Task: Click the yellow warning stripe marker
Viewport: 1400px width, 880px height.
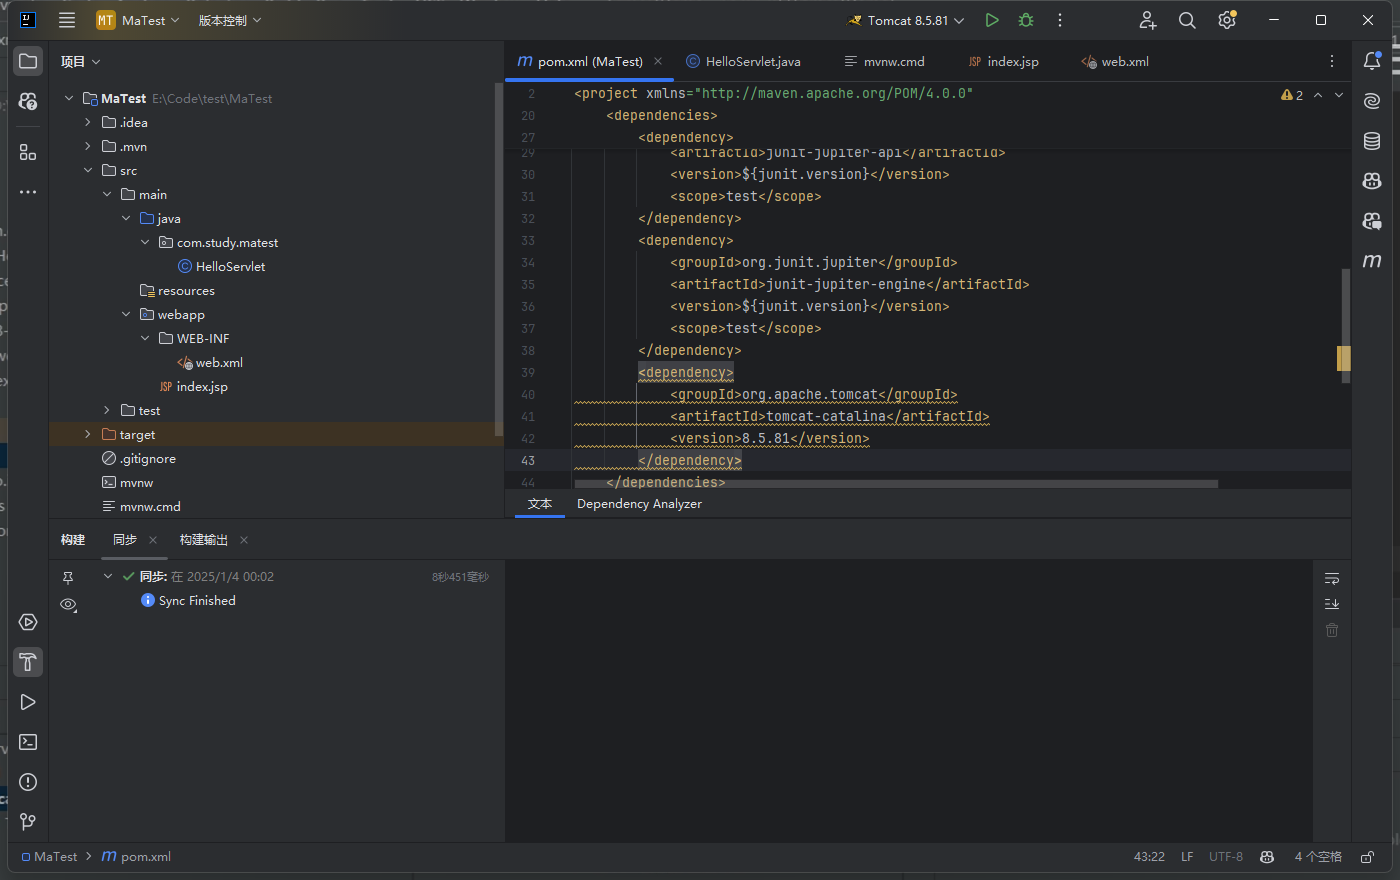Action: tap(1344, 358)
